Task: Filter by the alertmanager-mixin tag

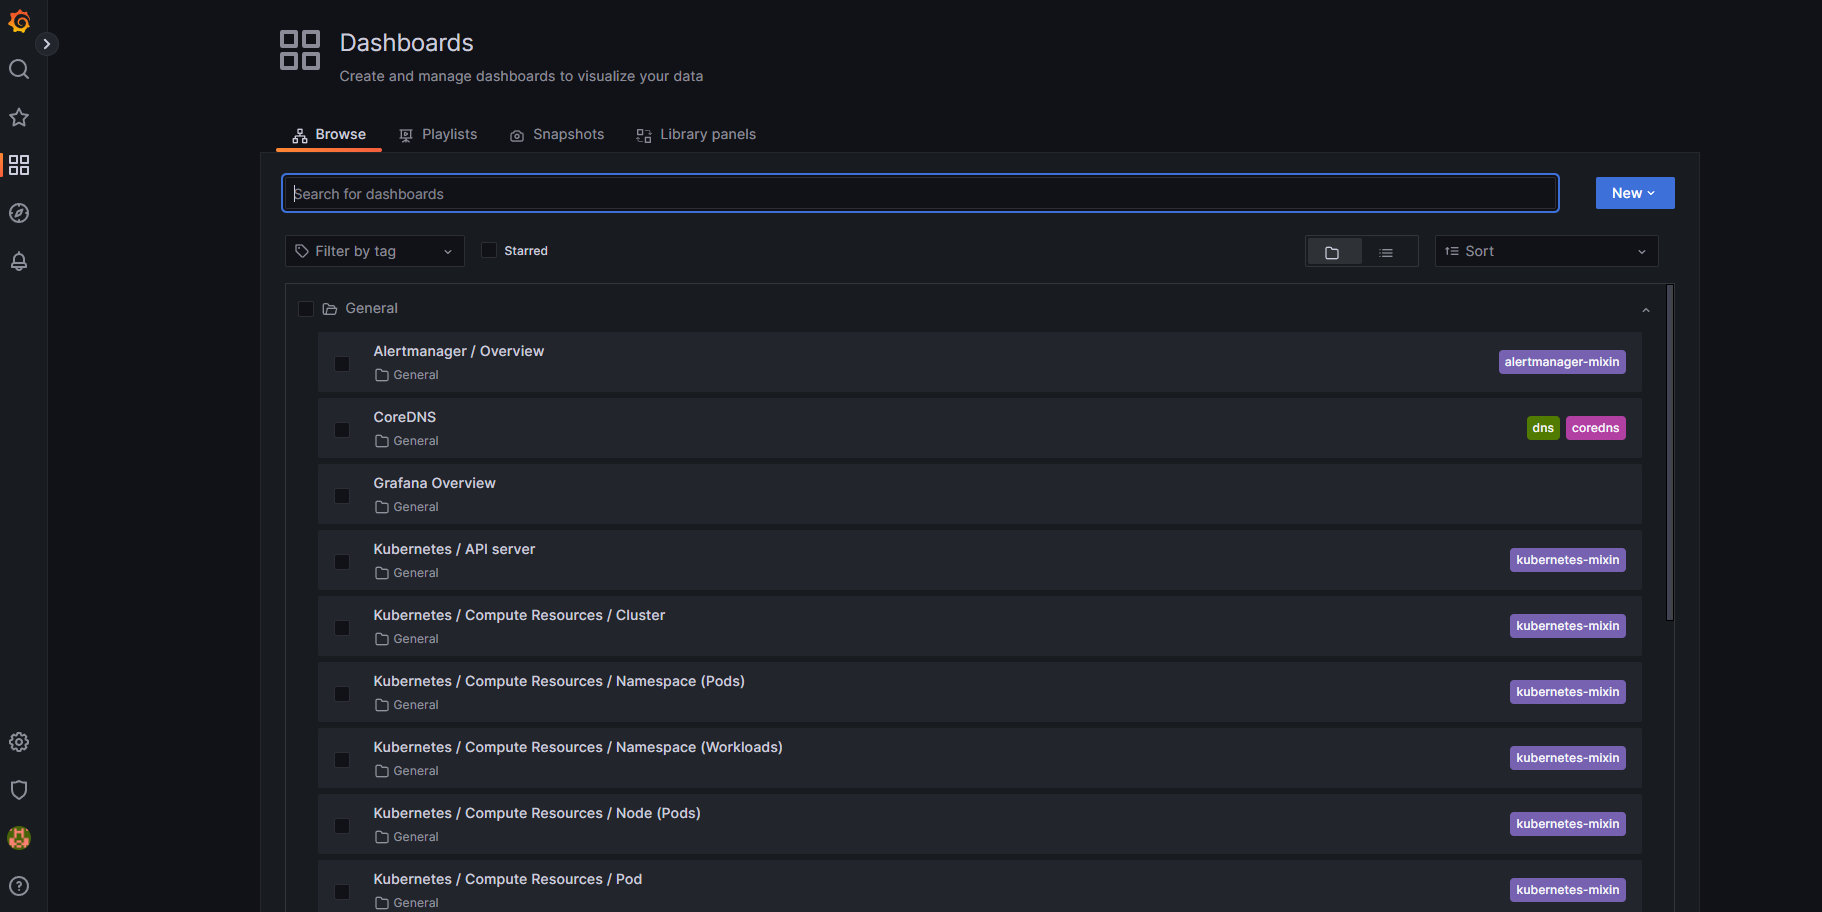Action: coord(1562,362)
